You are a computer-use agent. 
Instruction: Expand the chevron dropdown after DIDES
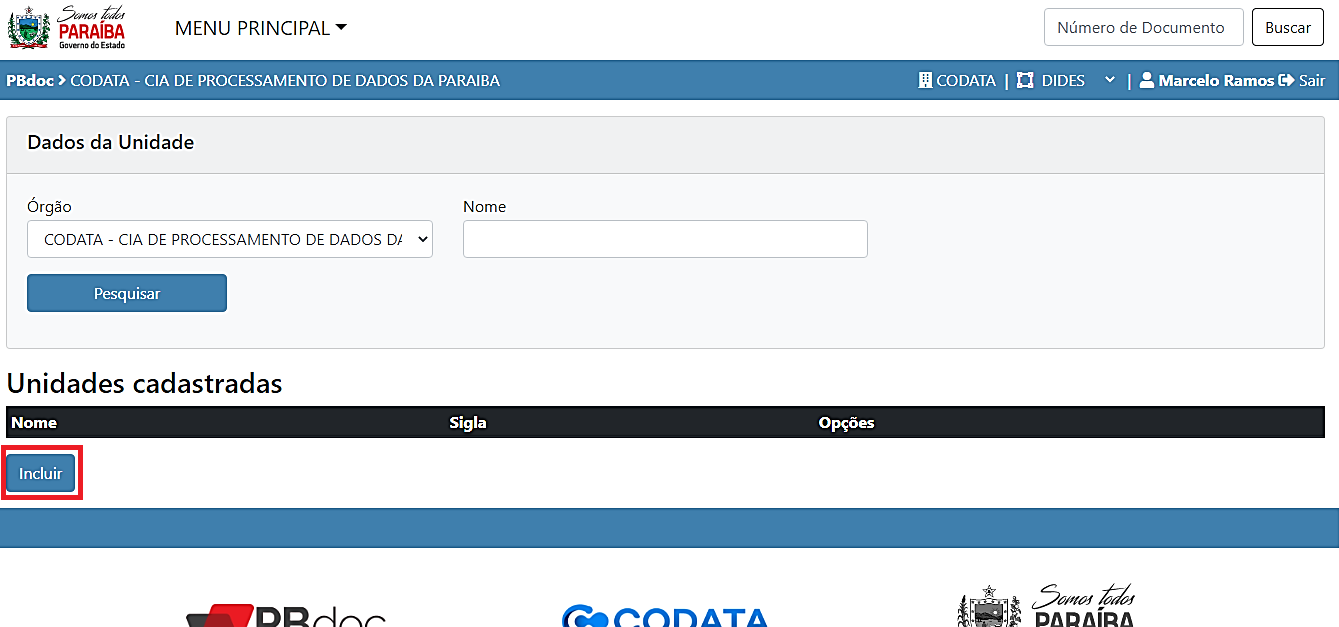click(x=1109, y=80)
